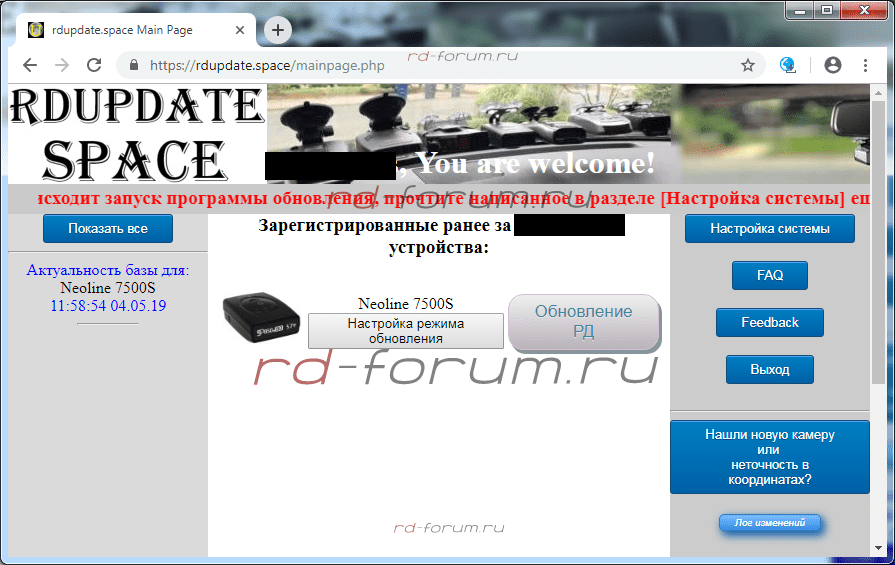
Task: Click the padlock site info icon
Action: [132, 65]
